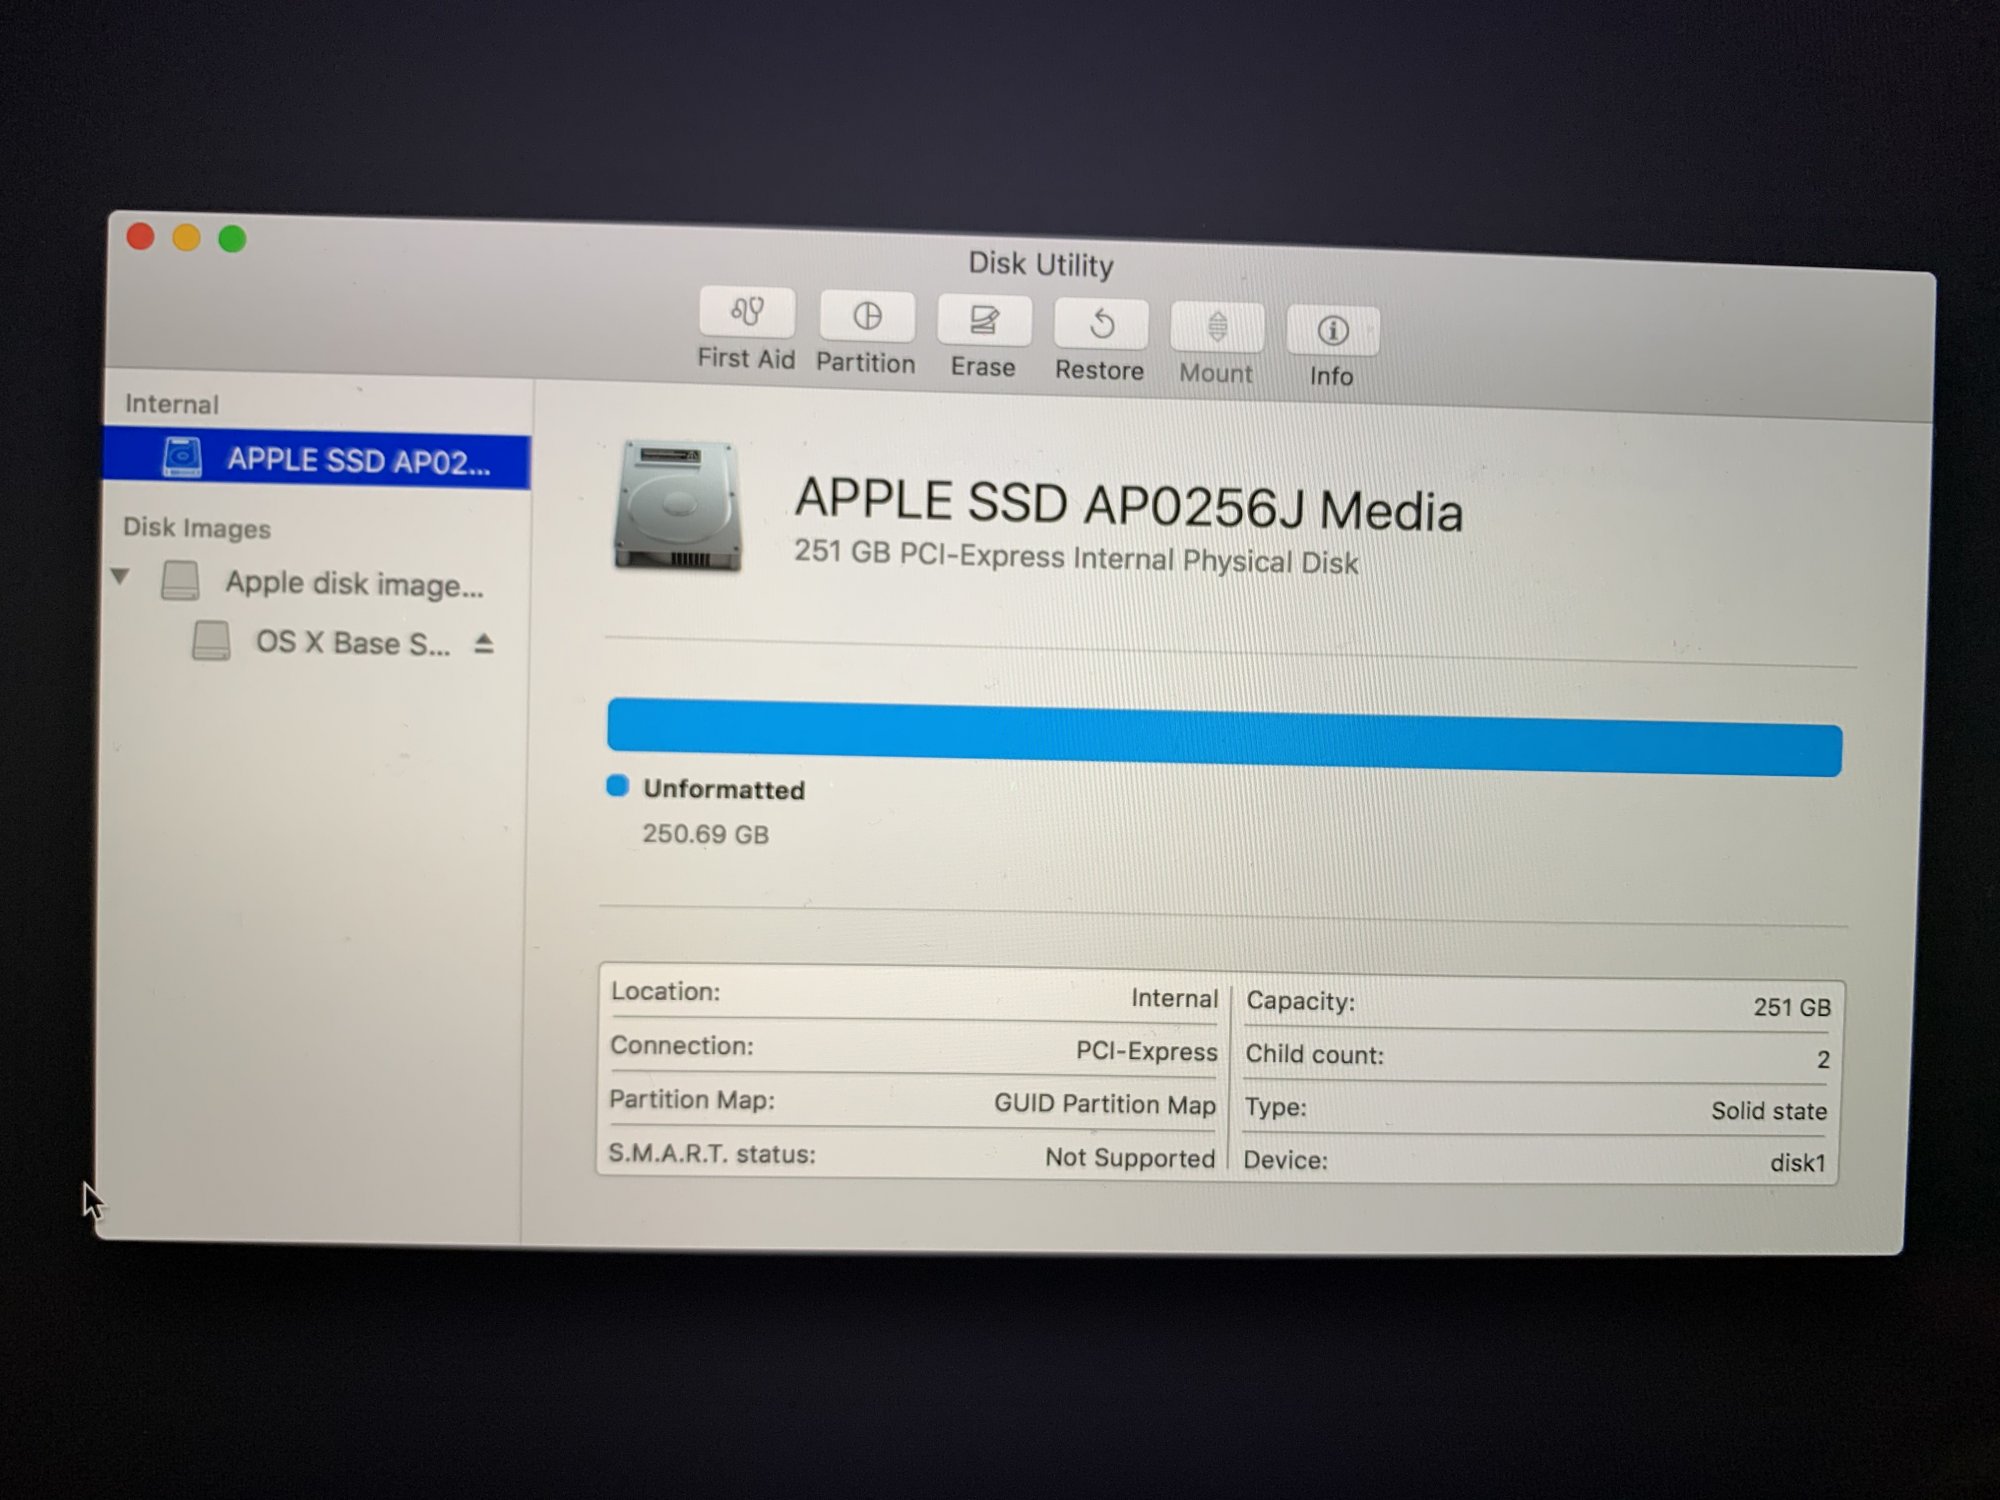This screenshot has width=2000, height=1500.
Task: Click the First Aid text label
Action: click(746, 358)
